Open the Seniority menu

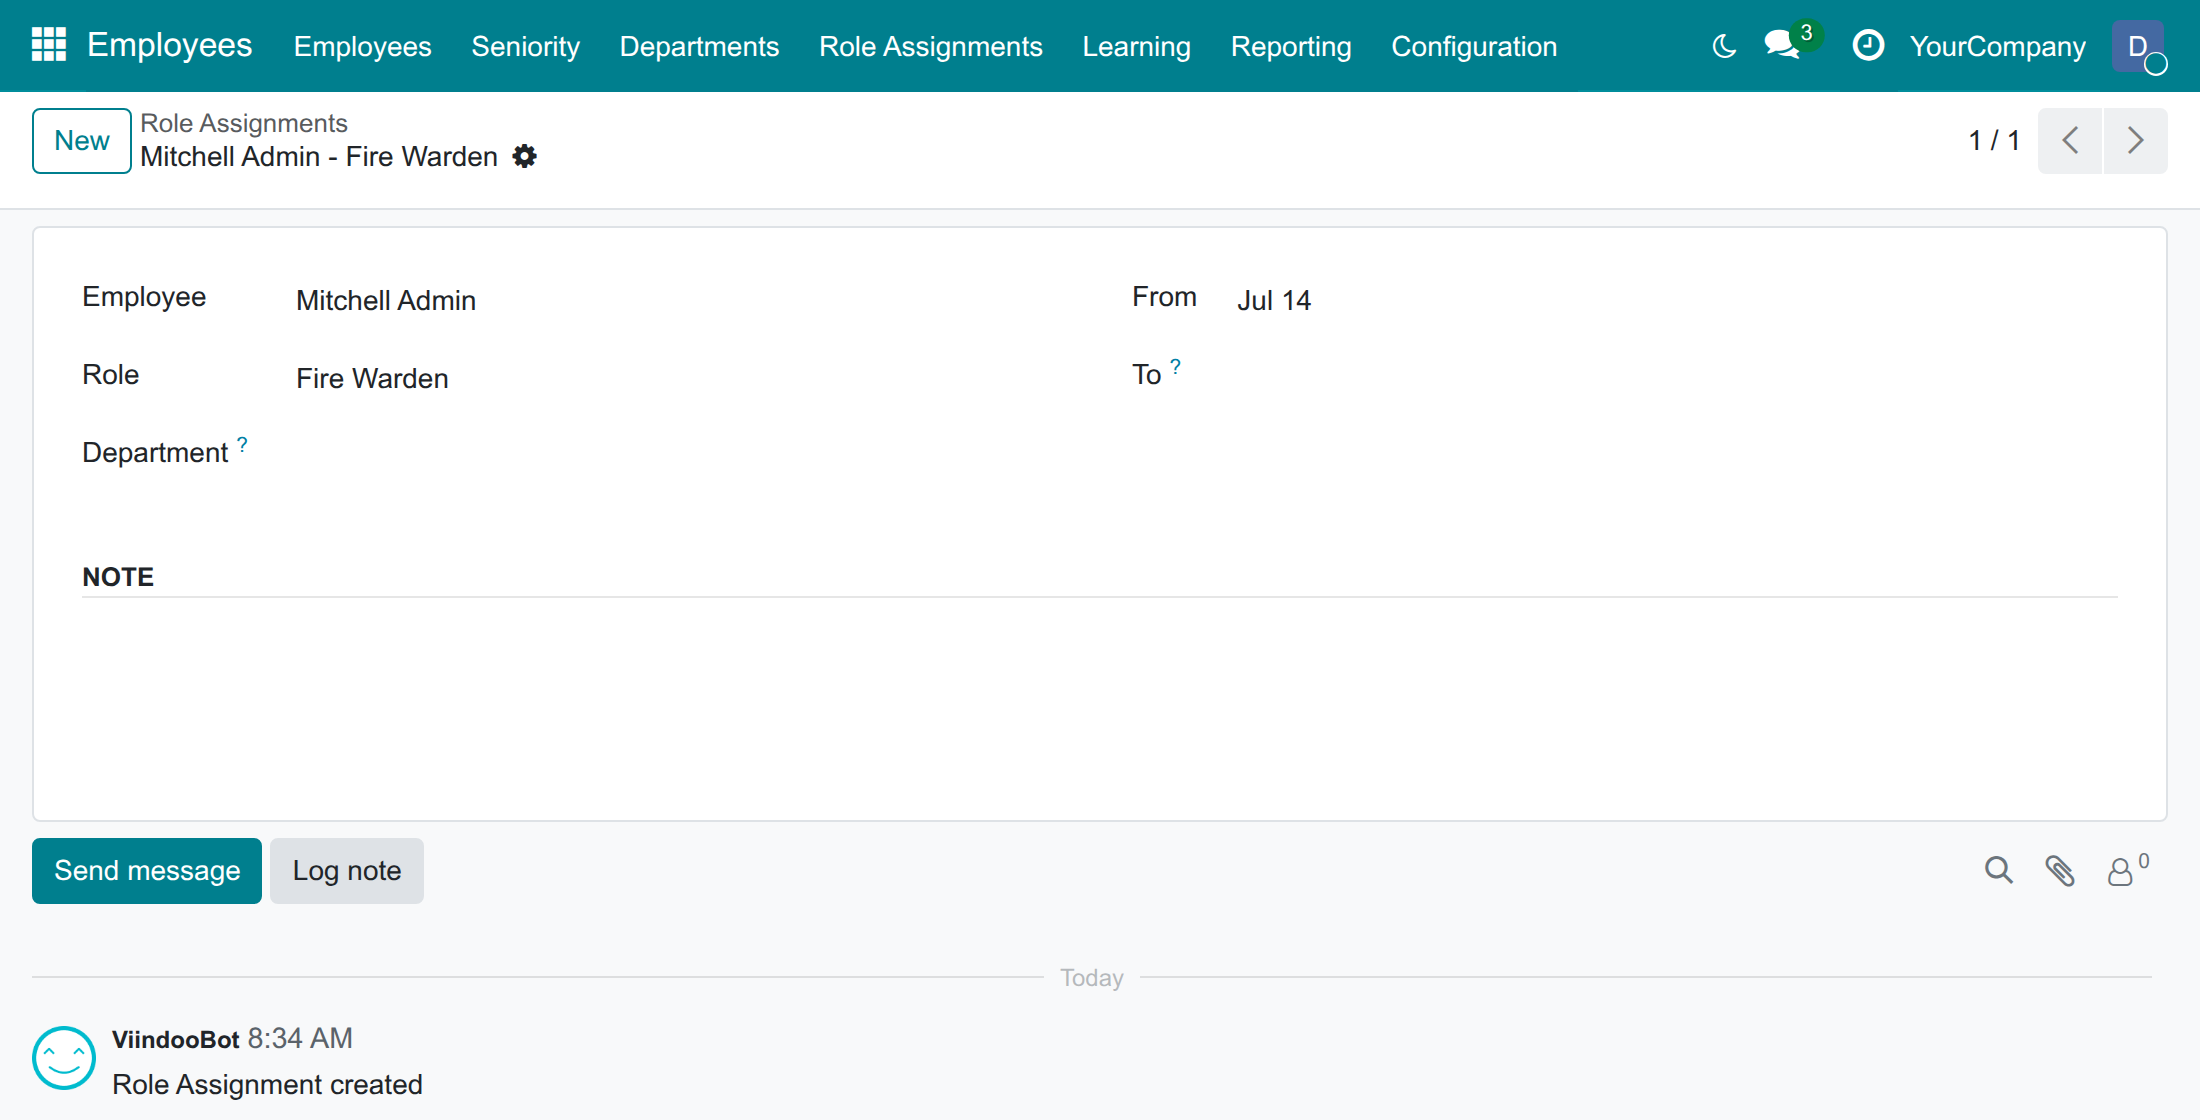[526, 46]
